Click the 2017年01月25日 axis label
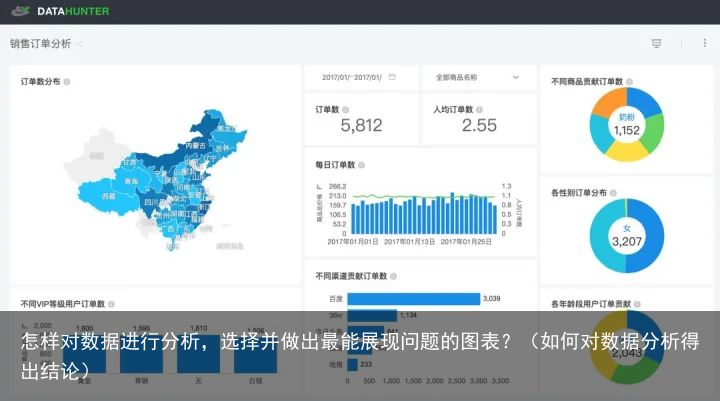The width and height of the screenshot is (720, 401). (x=466, y=242)
